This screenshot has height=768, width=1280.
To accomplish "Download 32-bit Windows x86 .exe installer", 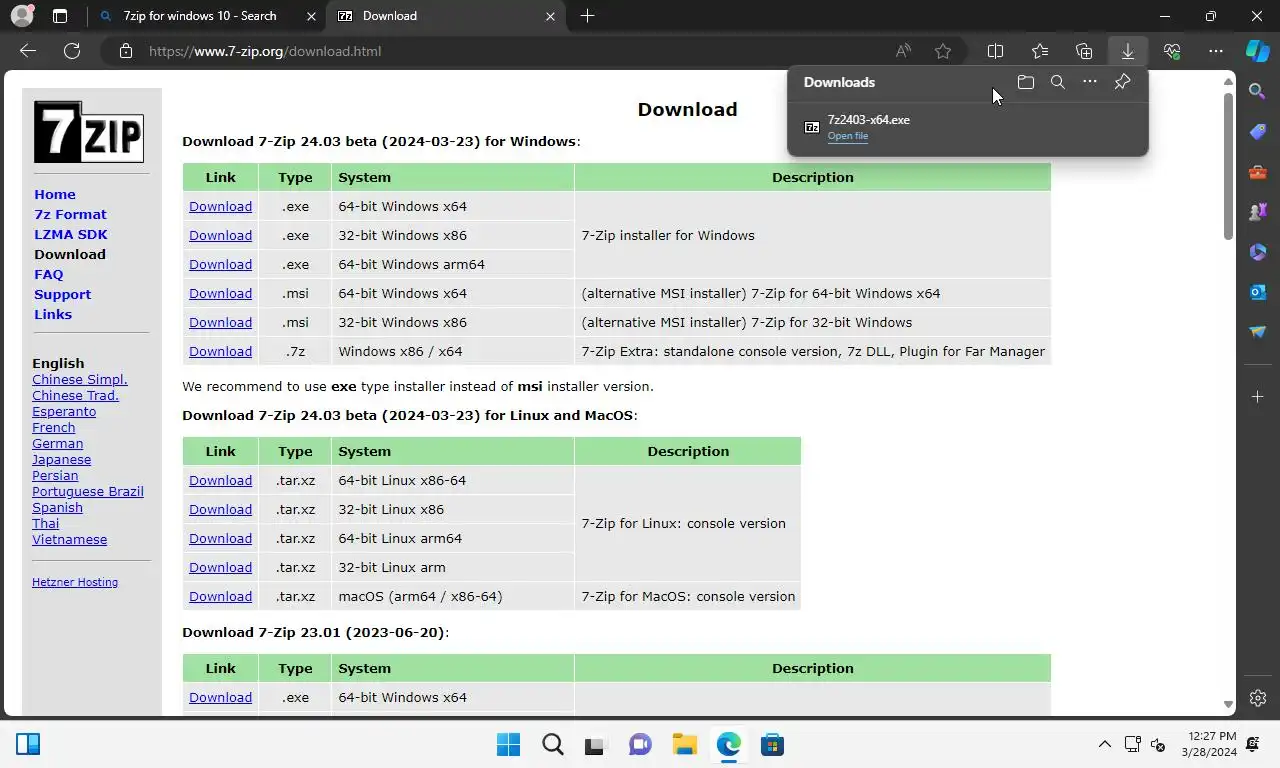I will [220, 235].
